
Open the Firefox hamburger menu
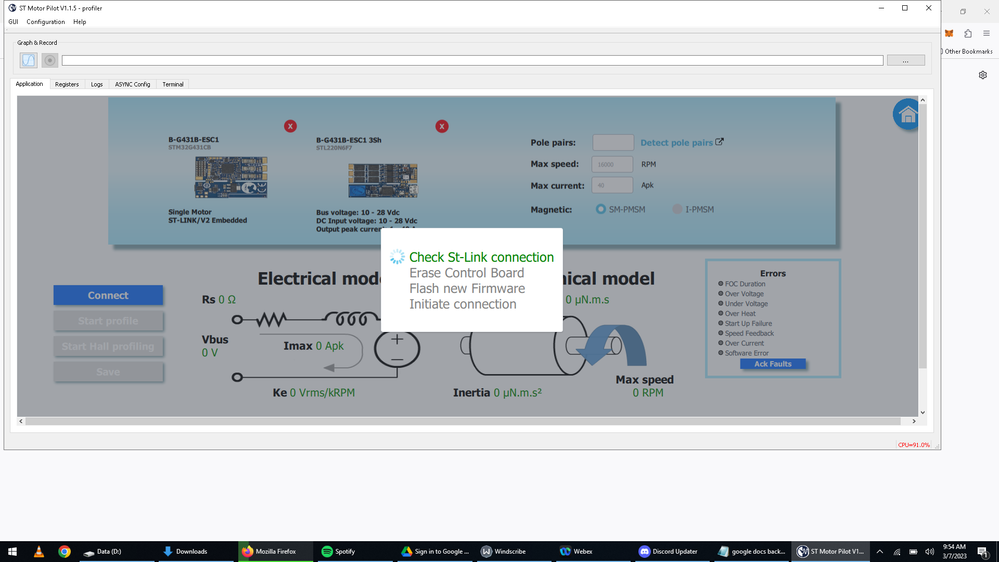point(986,34)
